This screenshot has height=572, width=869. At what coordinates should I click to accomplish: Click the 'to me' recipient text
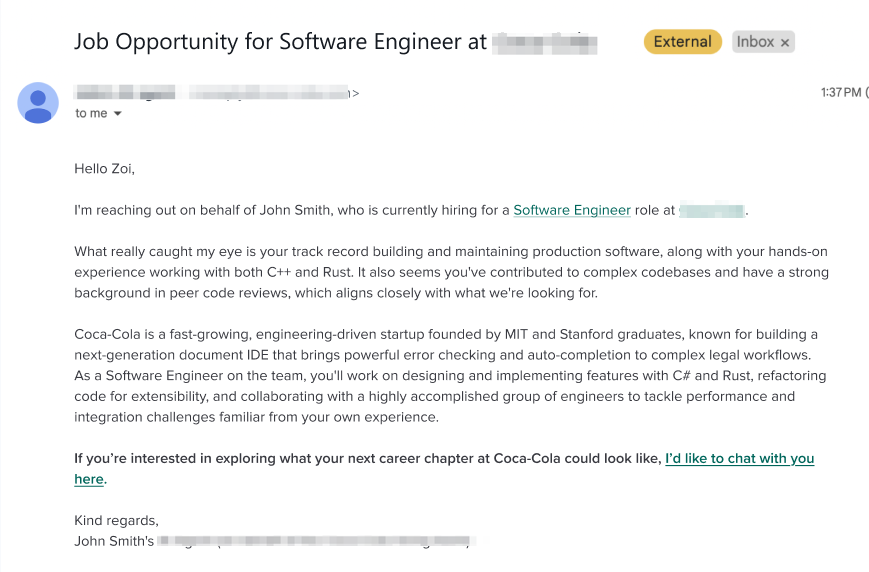[91, 114]
